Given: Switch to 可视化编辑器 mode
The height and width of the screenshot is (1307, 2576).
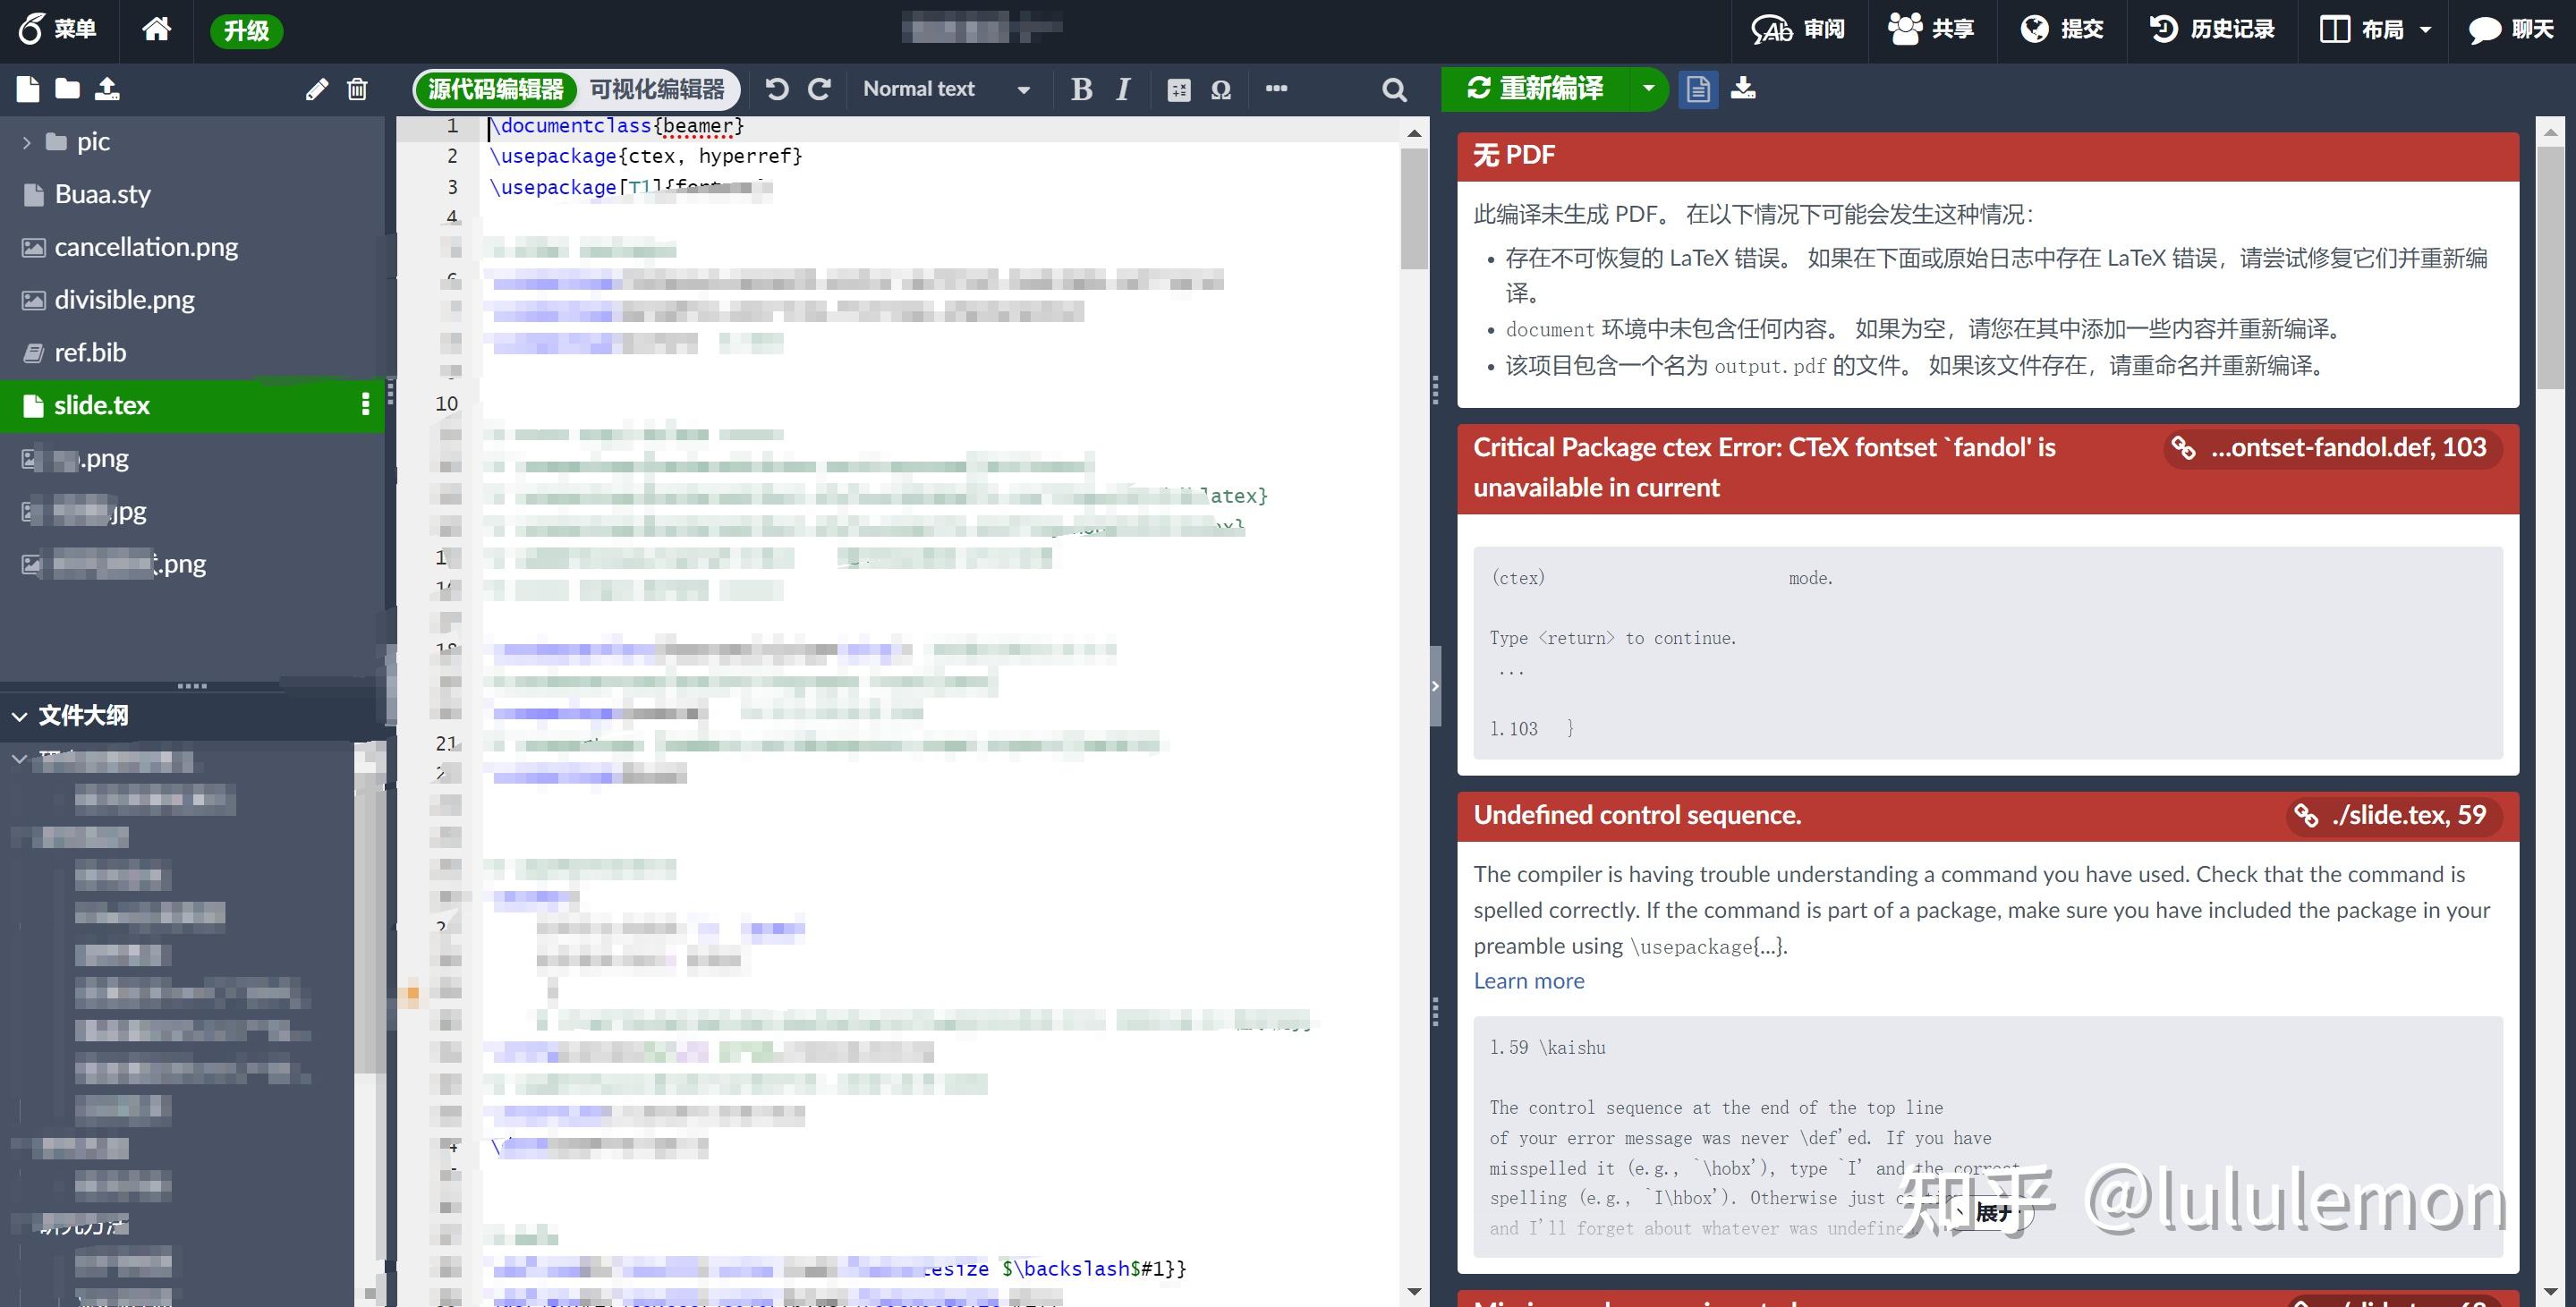Looking at the screenshot, I should point(657,89).
